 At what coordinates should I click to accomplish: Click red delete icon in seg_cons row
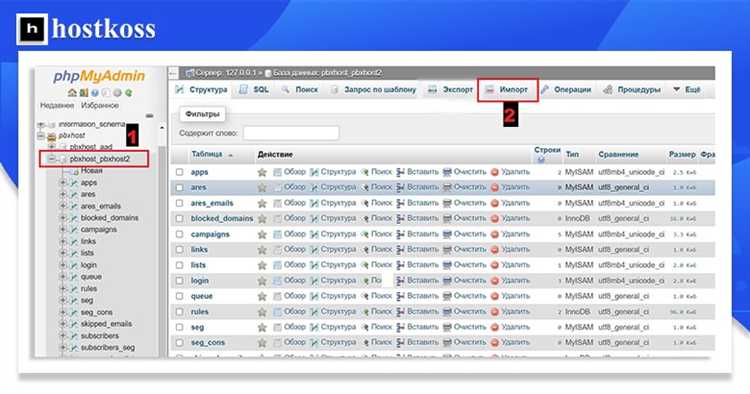pos(495,342)
